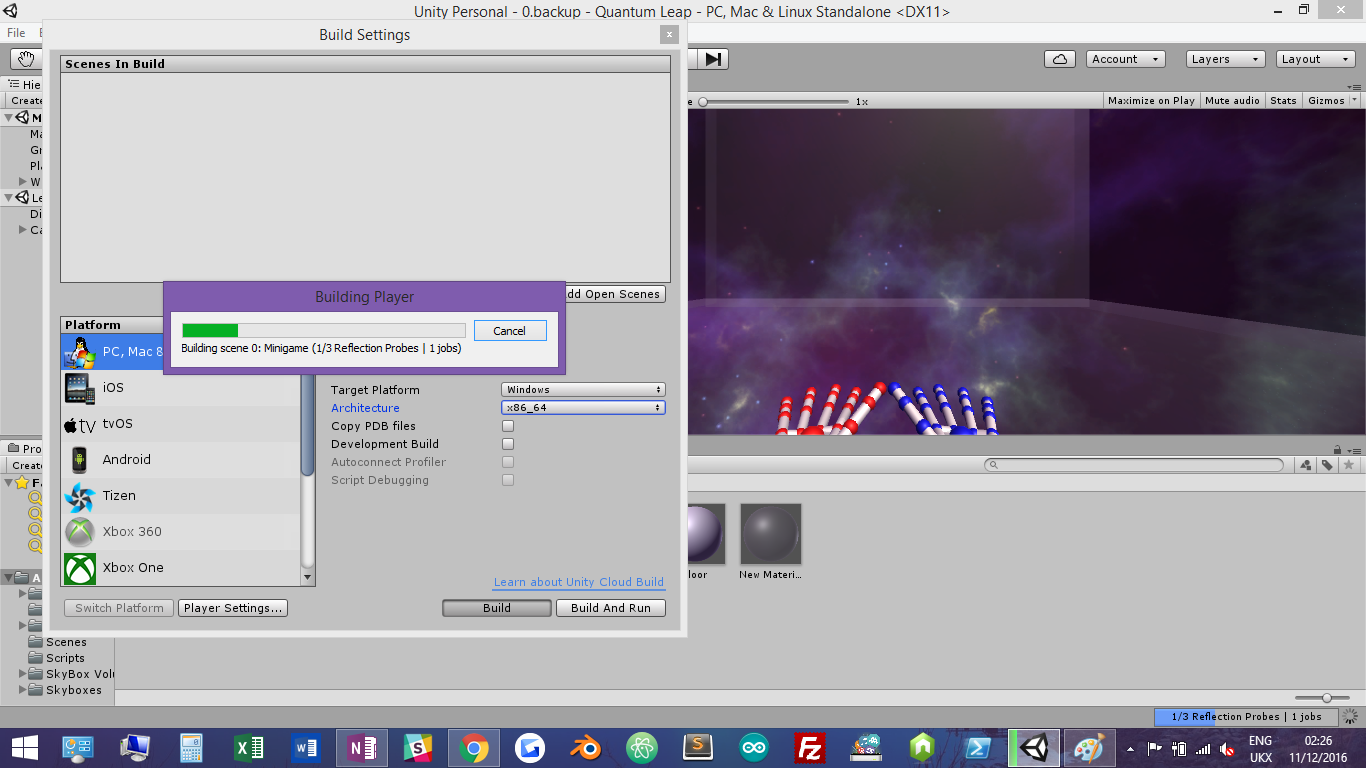Open the Target Platform dropdown

coord(583,389)
